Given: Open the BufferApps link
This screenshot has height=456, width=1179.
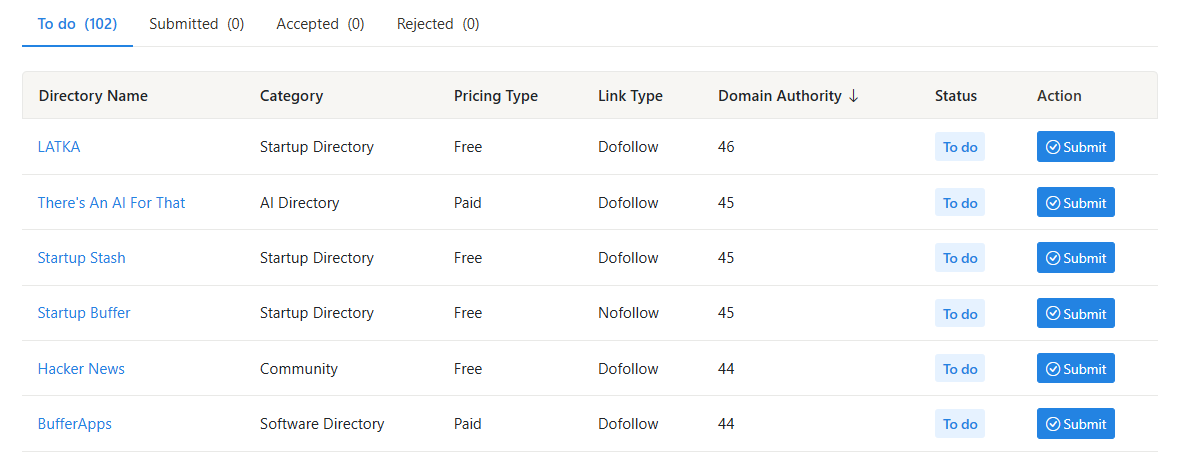Looking at the screenshot, I should pyautogui.click(x=74, y=424).
